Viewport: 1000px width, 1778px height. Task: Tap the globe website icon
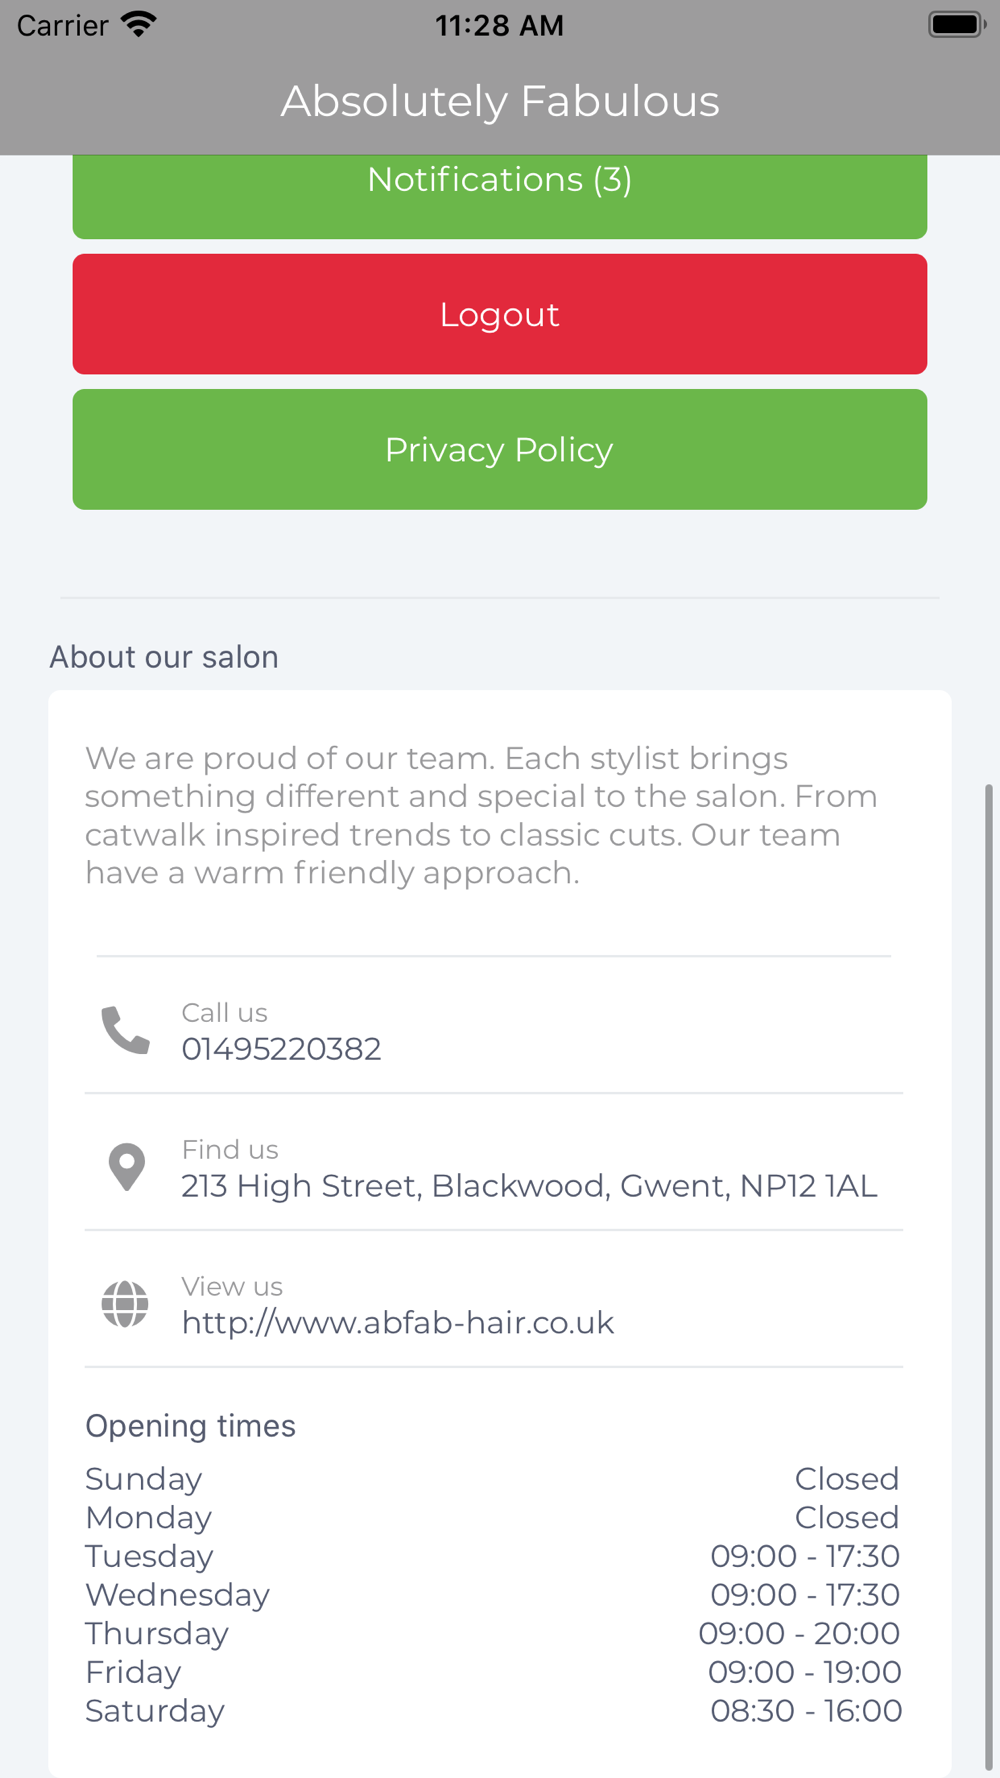[x=125, y=1304]
